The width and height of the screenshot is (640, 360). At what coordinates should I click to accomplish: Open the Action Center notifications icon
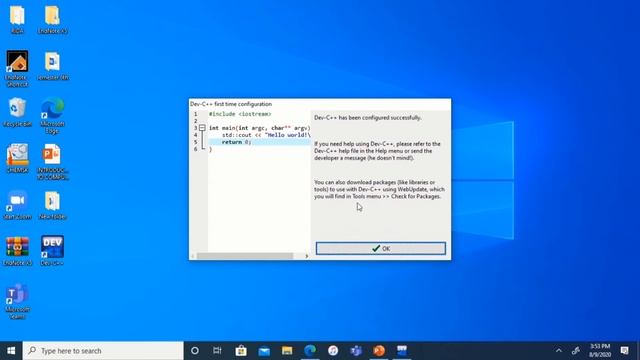click(624, 351)
